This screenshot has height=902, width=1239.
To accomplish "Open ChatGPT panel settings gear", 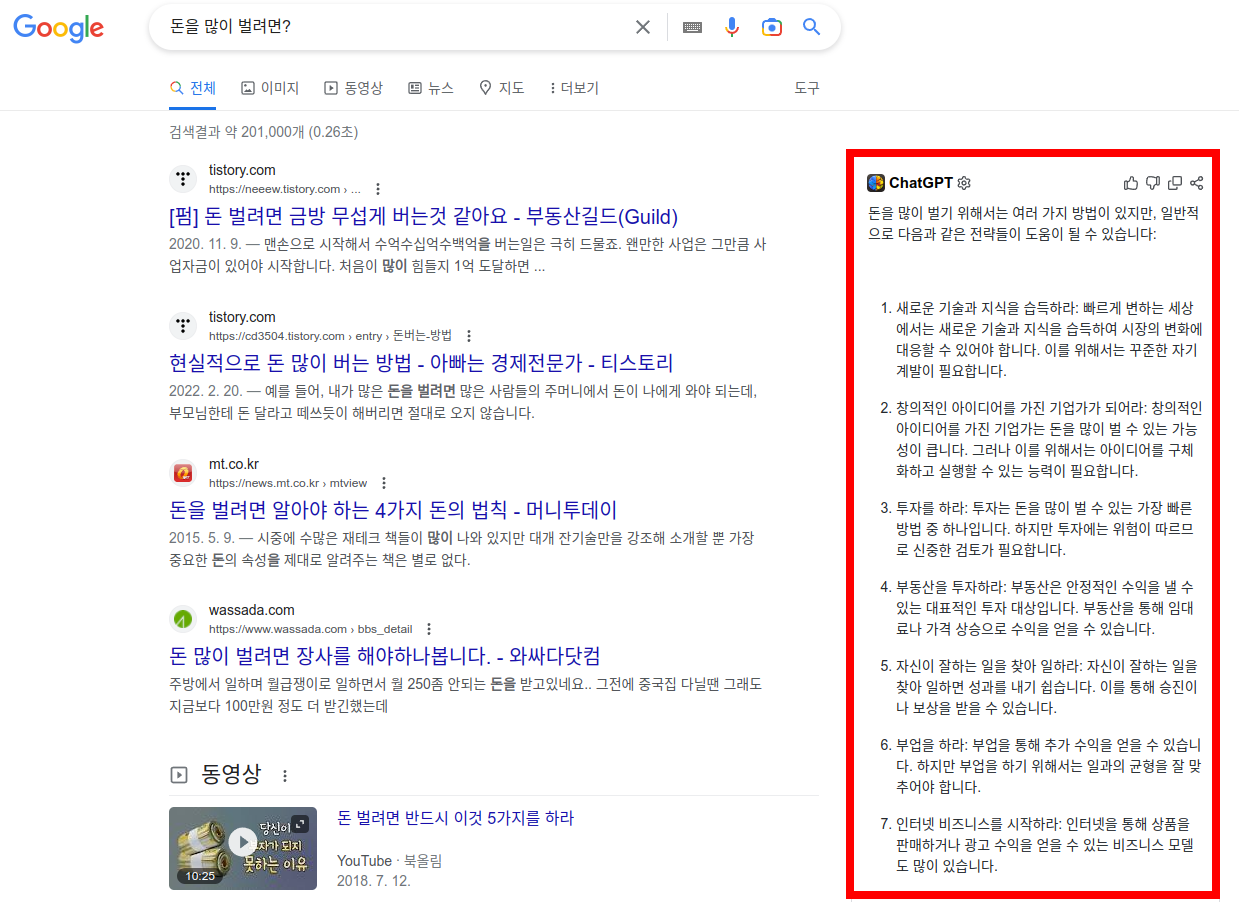I will (964, 183).
